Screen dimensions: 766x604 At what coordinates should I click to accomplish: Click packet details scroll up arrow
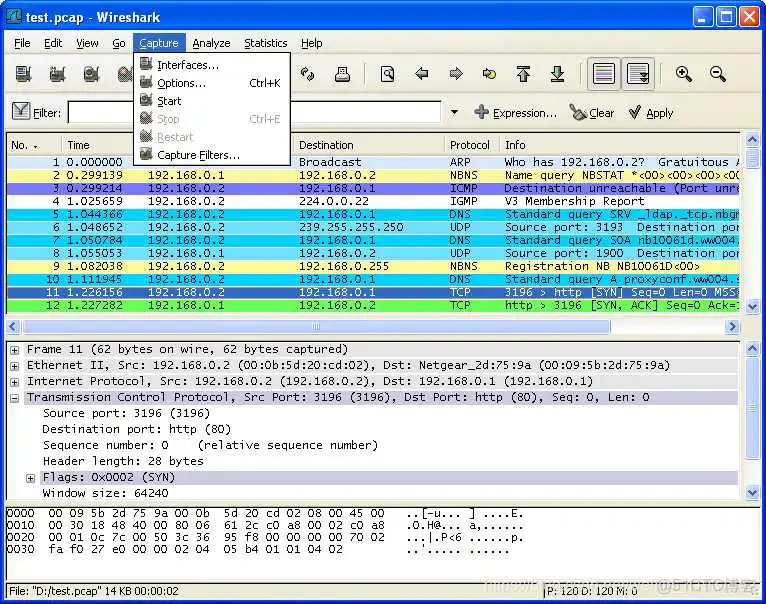point(752,348)
